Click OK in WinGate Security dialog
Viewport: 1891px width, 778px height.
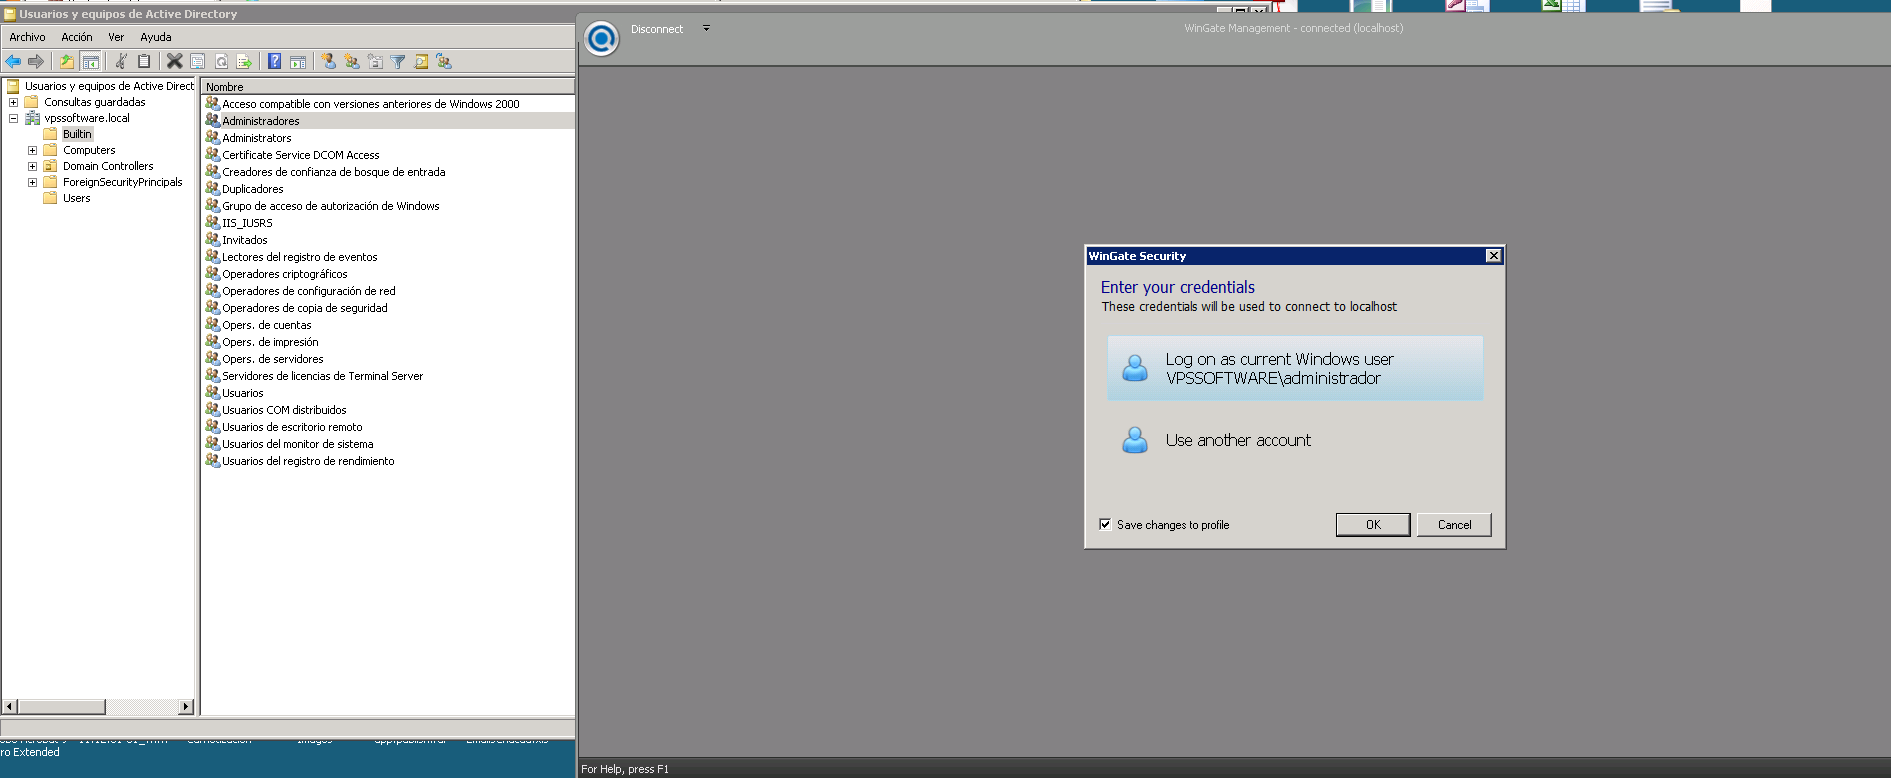click(1373, 525)
